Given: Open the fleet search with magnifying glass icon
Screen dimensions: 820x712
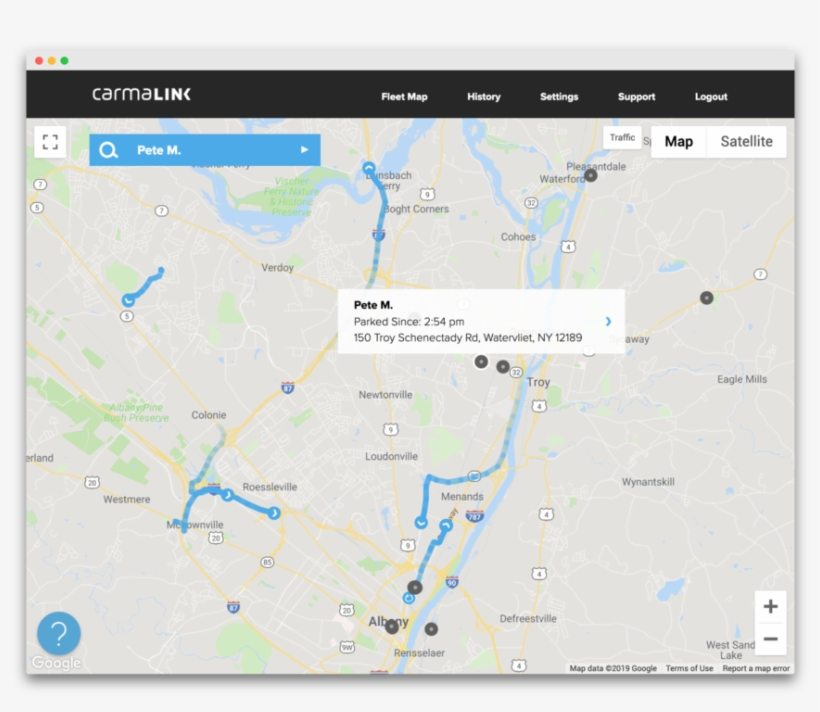Looking at the screenshot, I should (x=110, y=149).
